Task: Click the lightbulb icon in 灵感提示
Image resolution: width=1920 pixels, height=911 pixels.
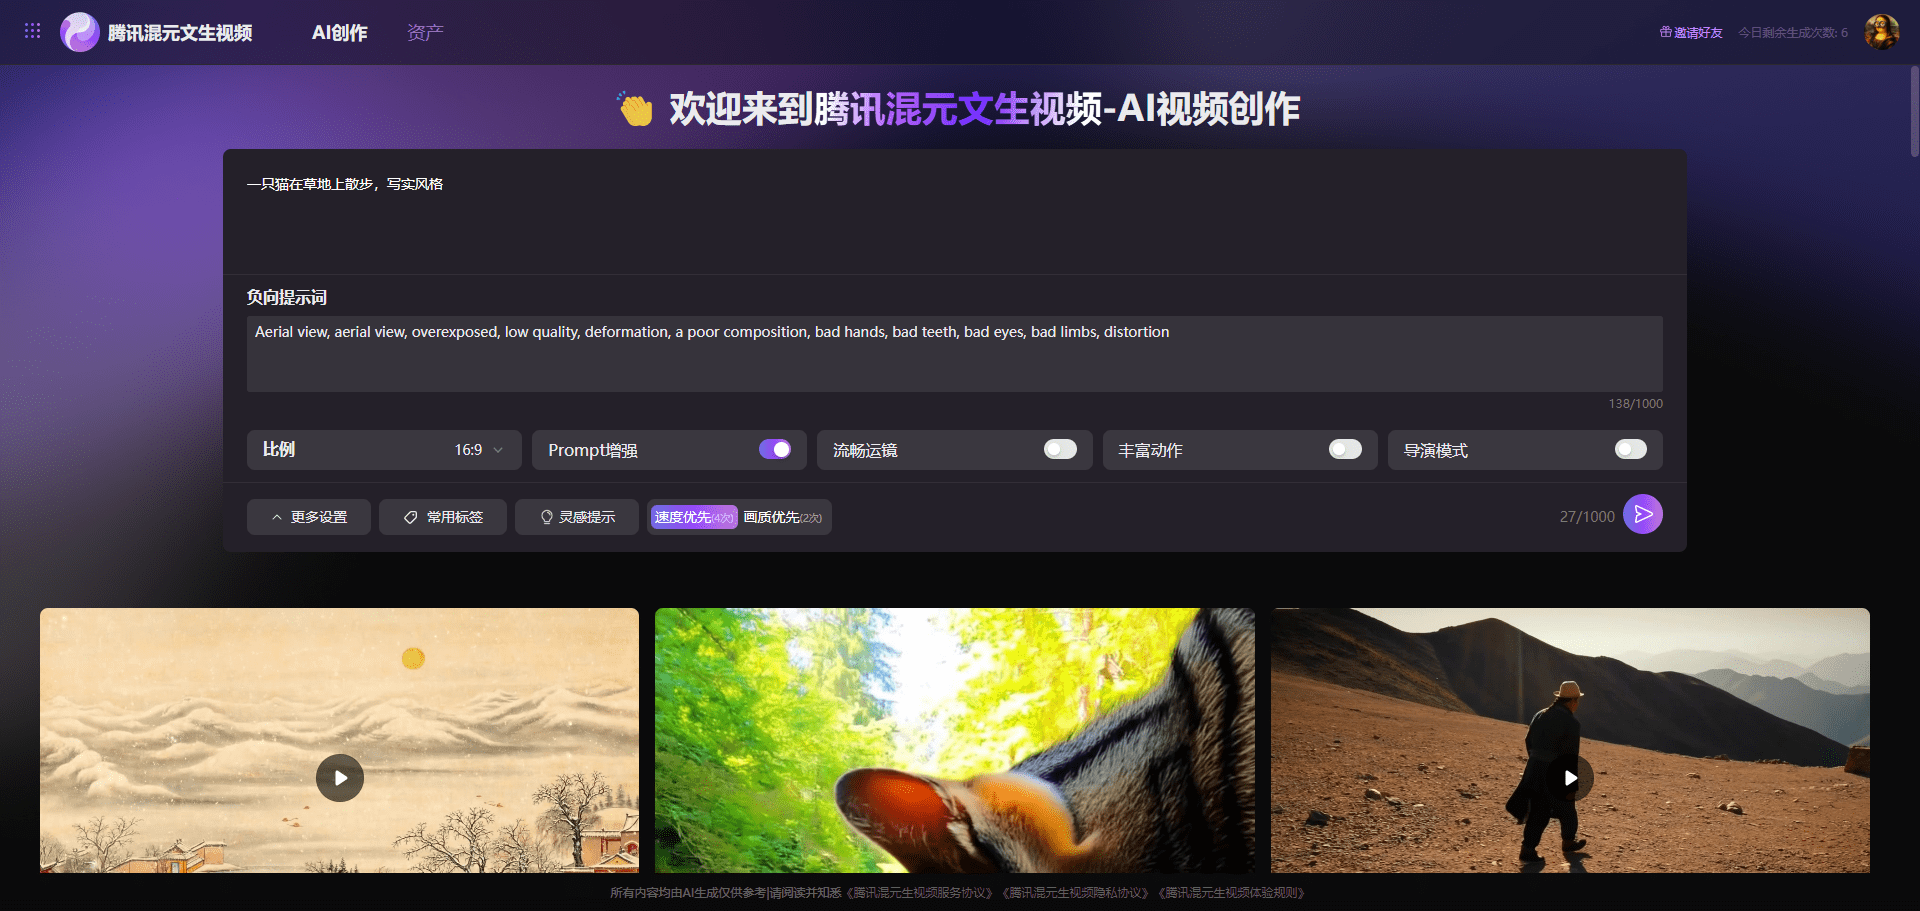Action: 547,517
